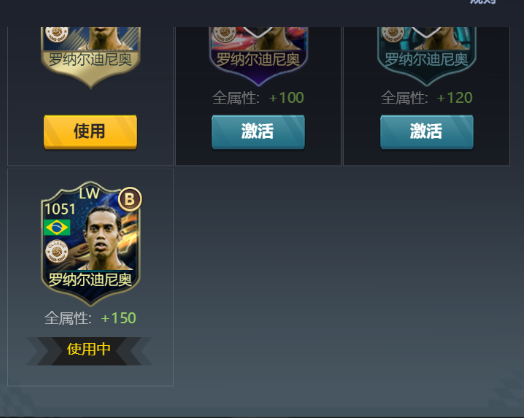Click the LW position label
Screen dimensions: 524x418
(89, 193)
